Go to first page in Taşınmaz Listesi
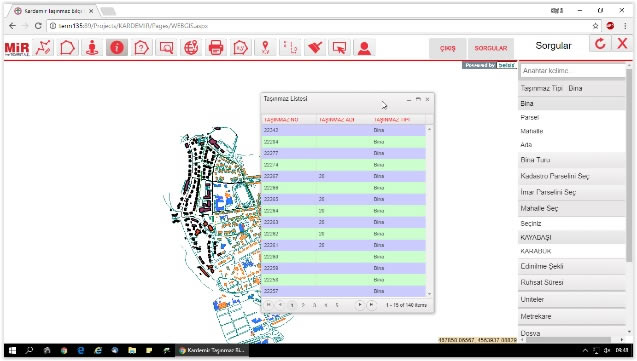Viewport: 637px width, 361px height. coord(269,305)
